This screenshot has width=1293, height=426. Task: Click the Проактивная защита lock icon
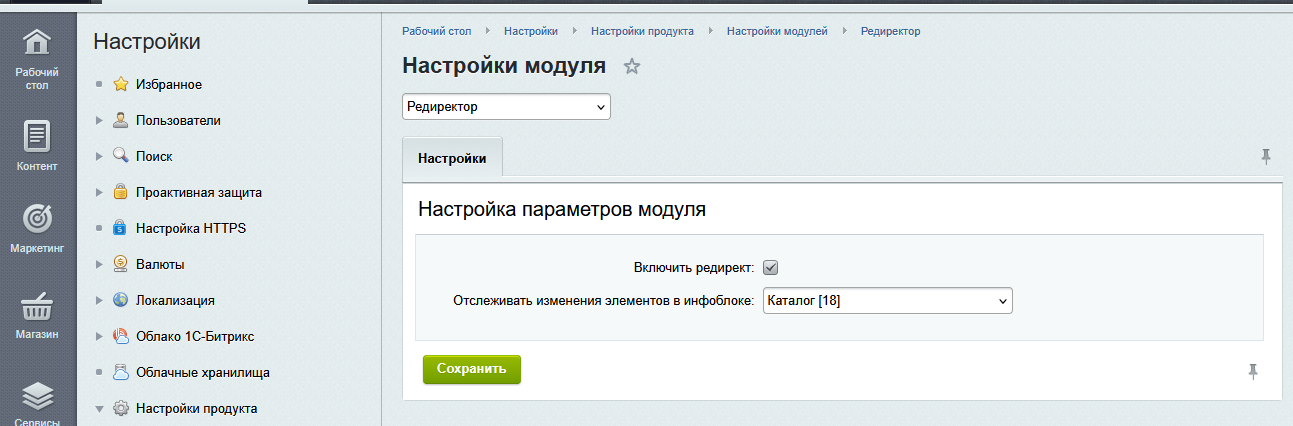tap(120, 192)
